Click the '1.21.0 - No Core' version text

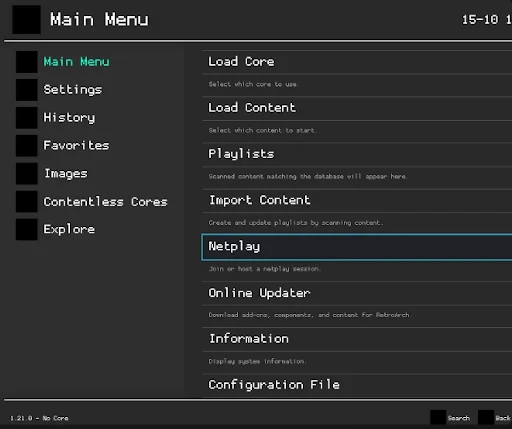pyautogui.click(x=39, y=418)
